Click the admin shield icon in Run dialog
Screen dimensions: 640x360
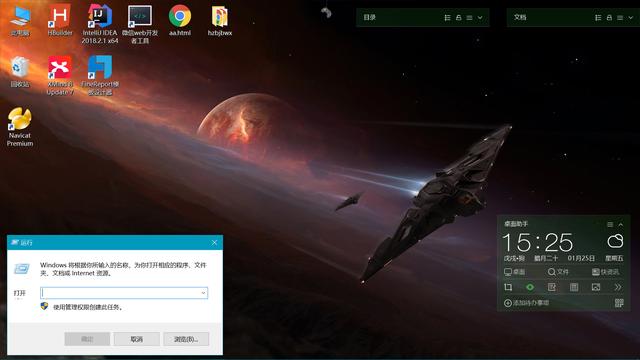(x=44, y=306)
